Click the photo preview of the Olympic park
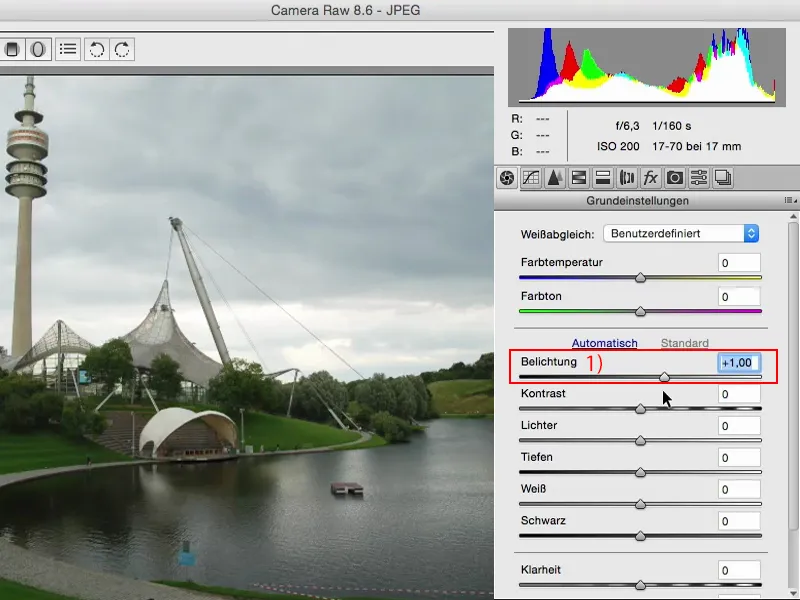Image resolution: width=800 pixels, height=600 pixels. [x=246, y=337]
